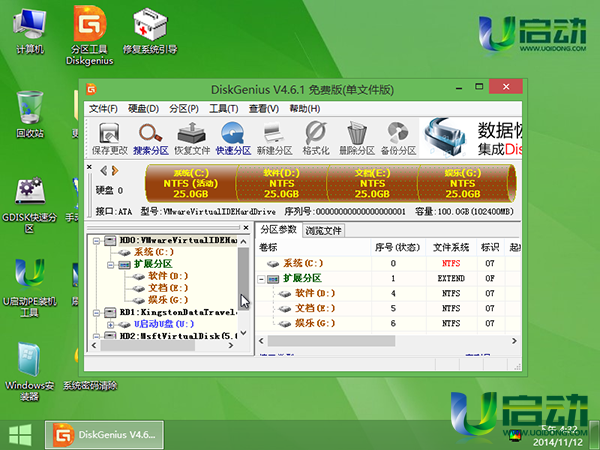Switch to the 浏览文件 tab
The height and width of the screenshot is (450, 600).
[323, 231]
